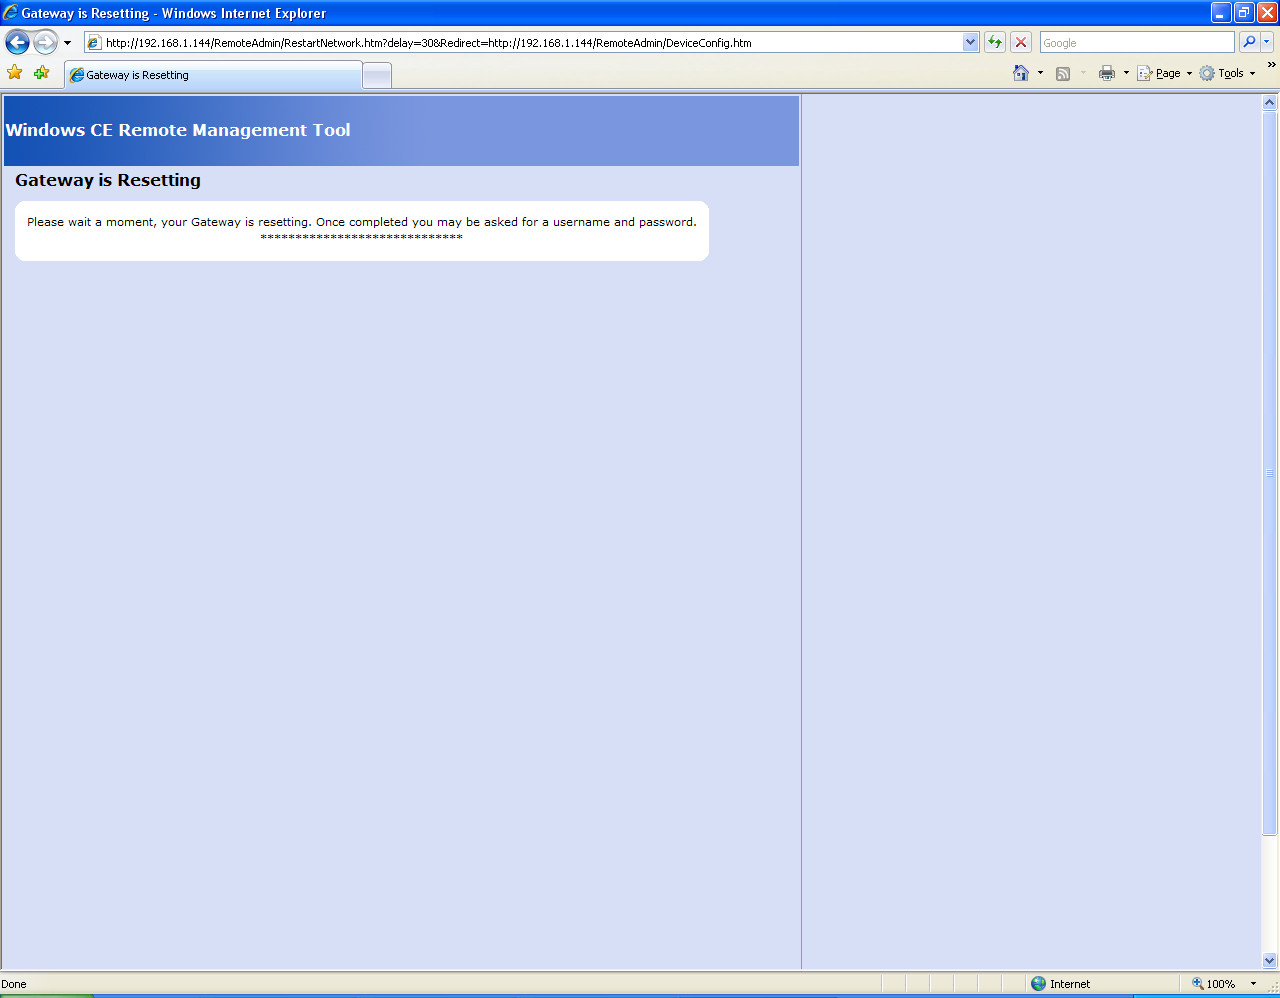Click the Windows CE Remote Management Tool heading
The height and width of the screenshot is (998, 1280).
pos(178,130)
